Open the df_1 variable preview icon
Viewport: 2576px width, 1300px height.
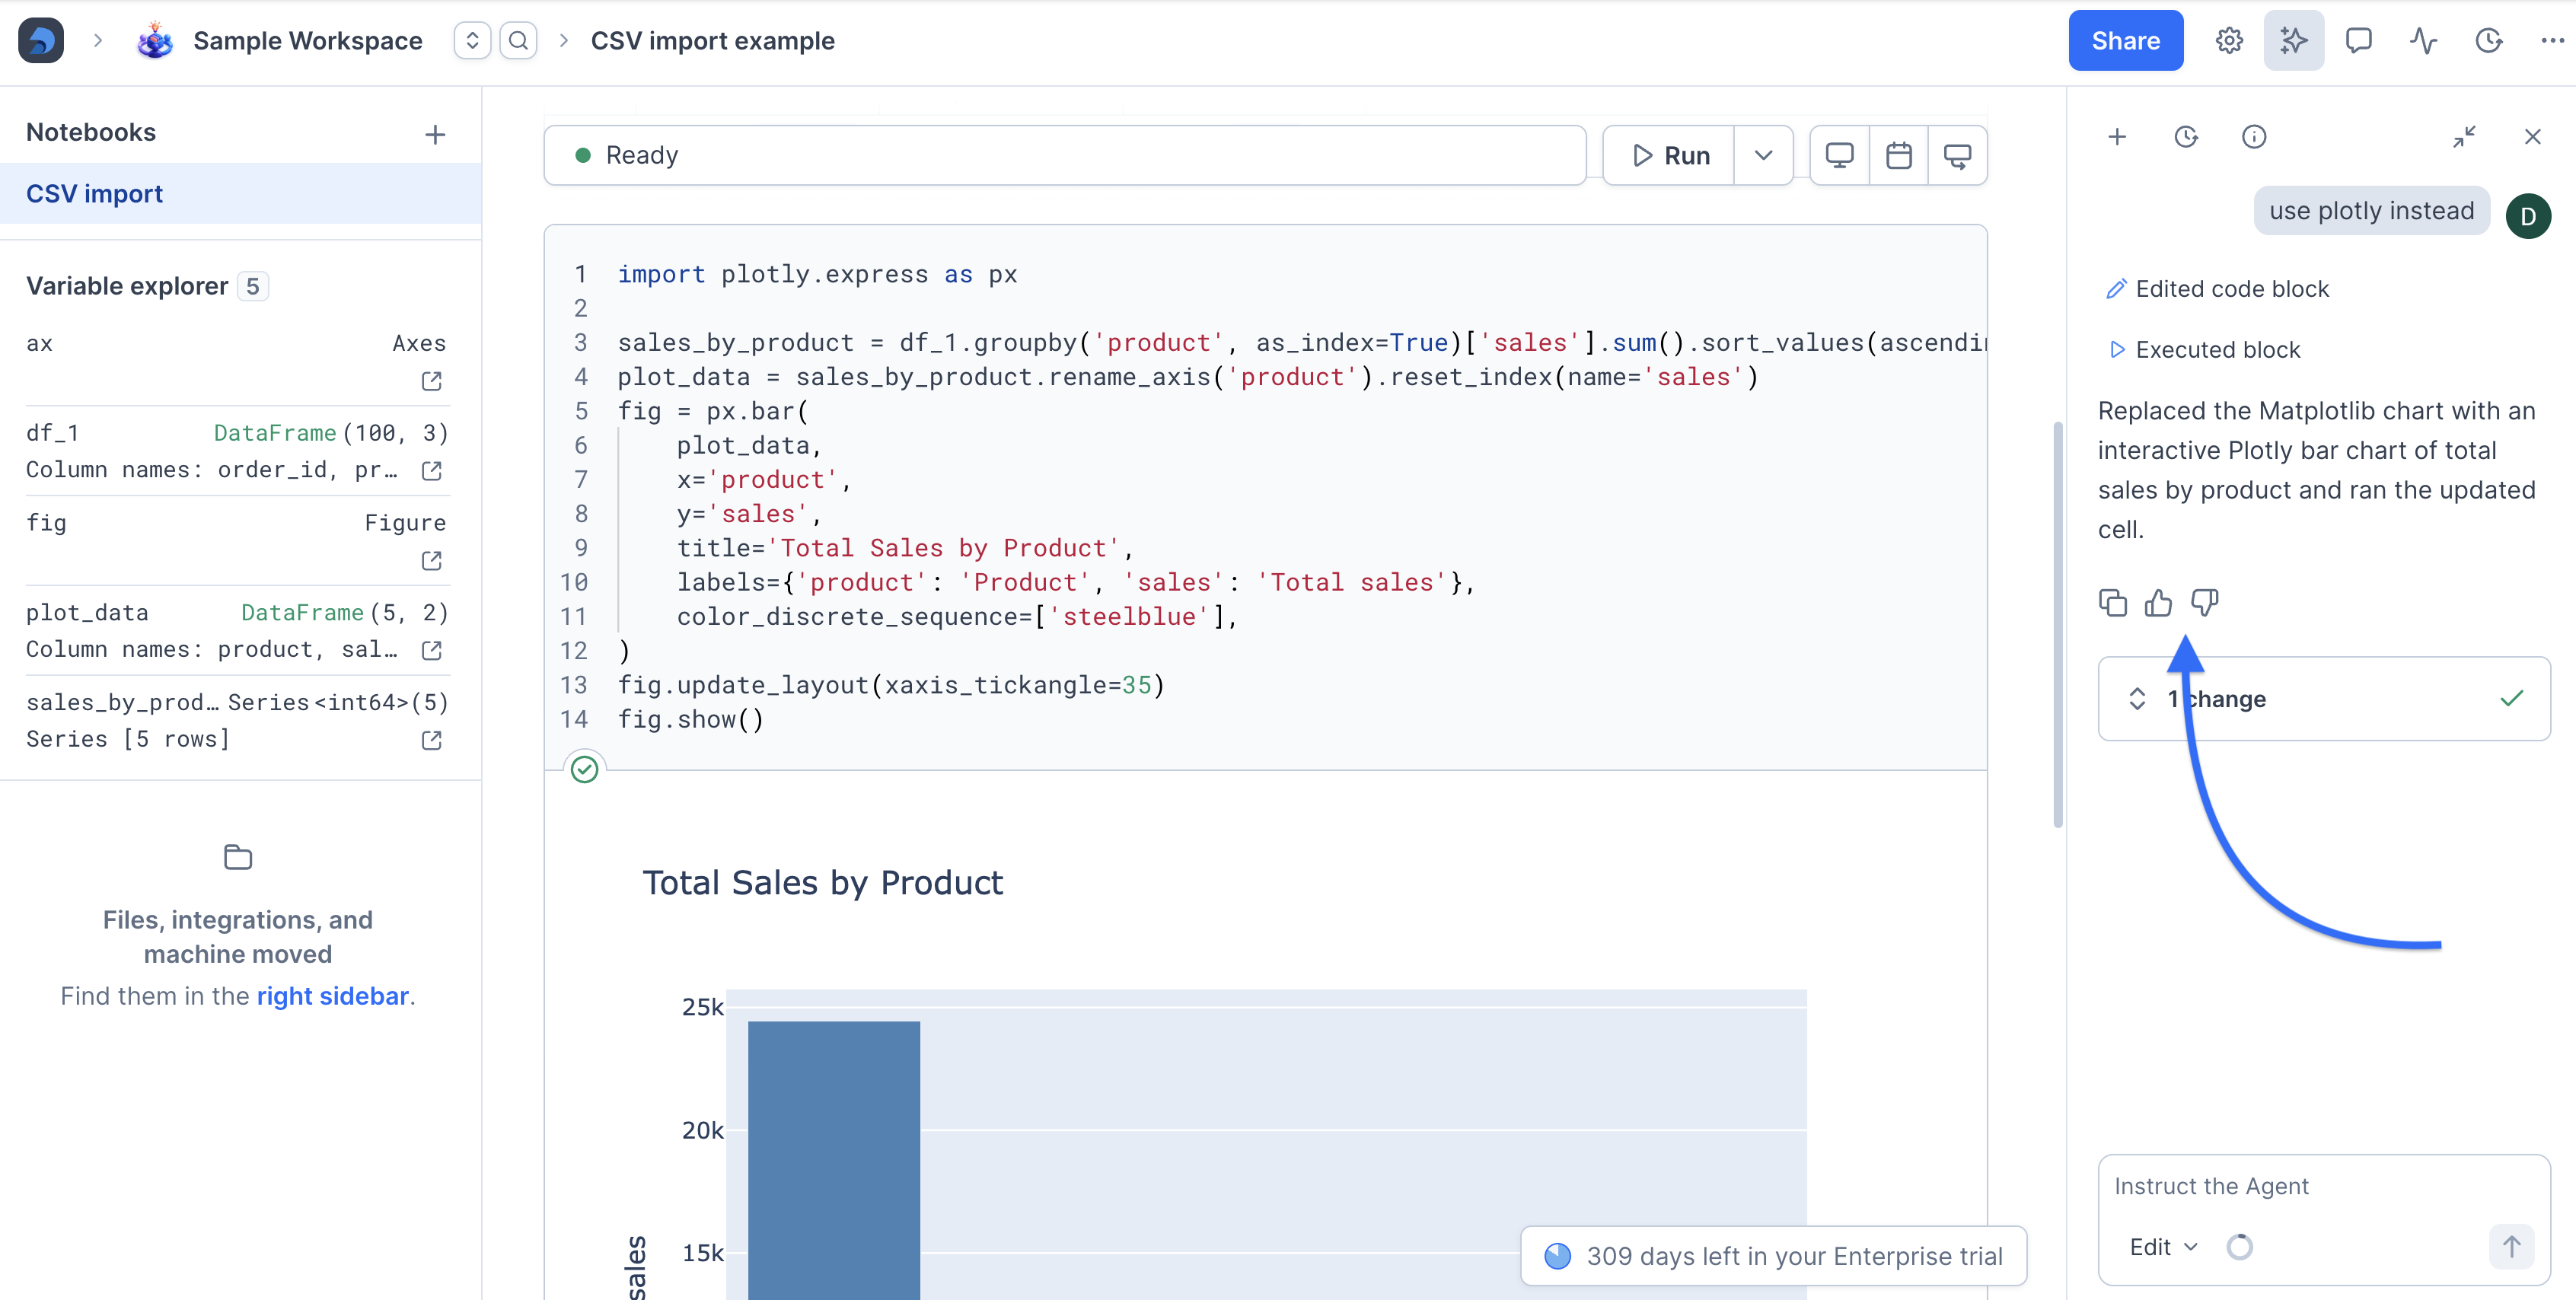tap(432, 471)
